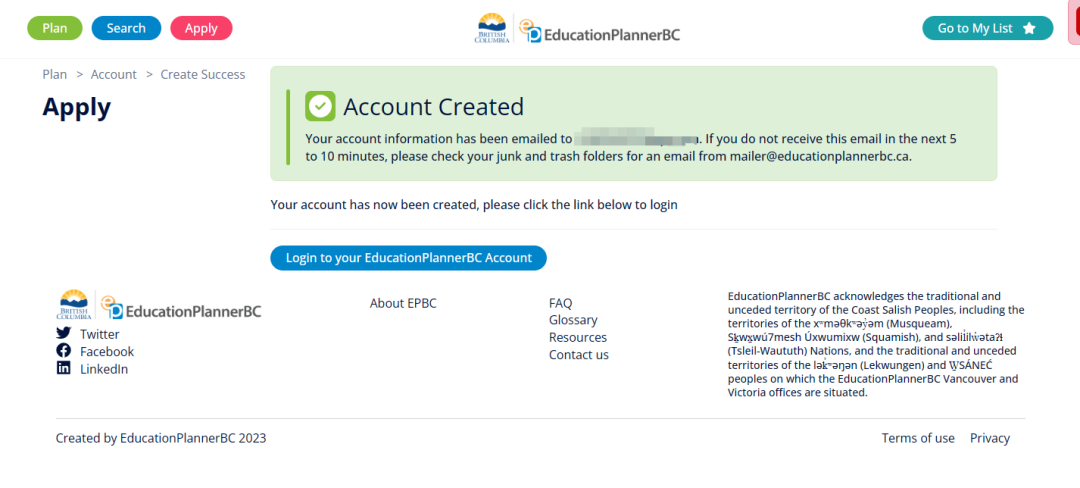
Task: Open the About EPBC footer link
Action: (x=403, y=303)
